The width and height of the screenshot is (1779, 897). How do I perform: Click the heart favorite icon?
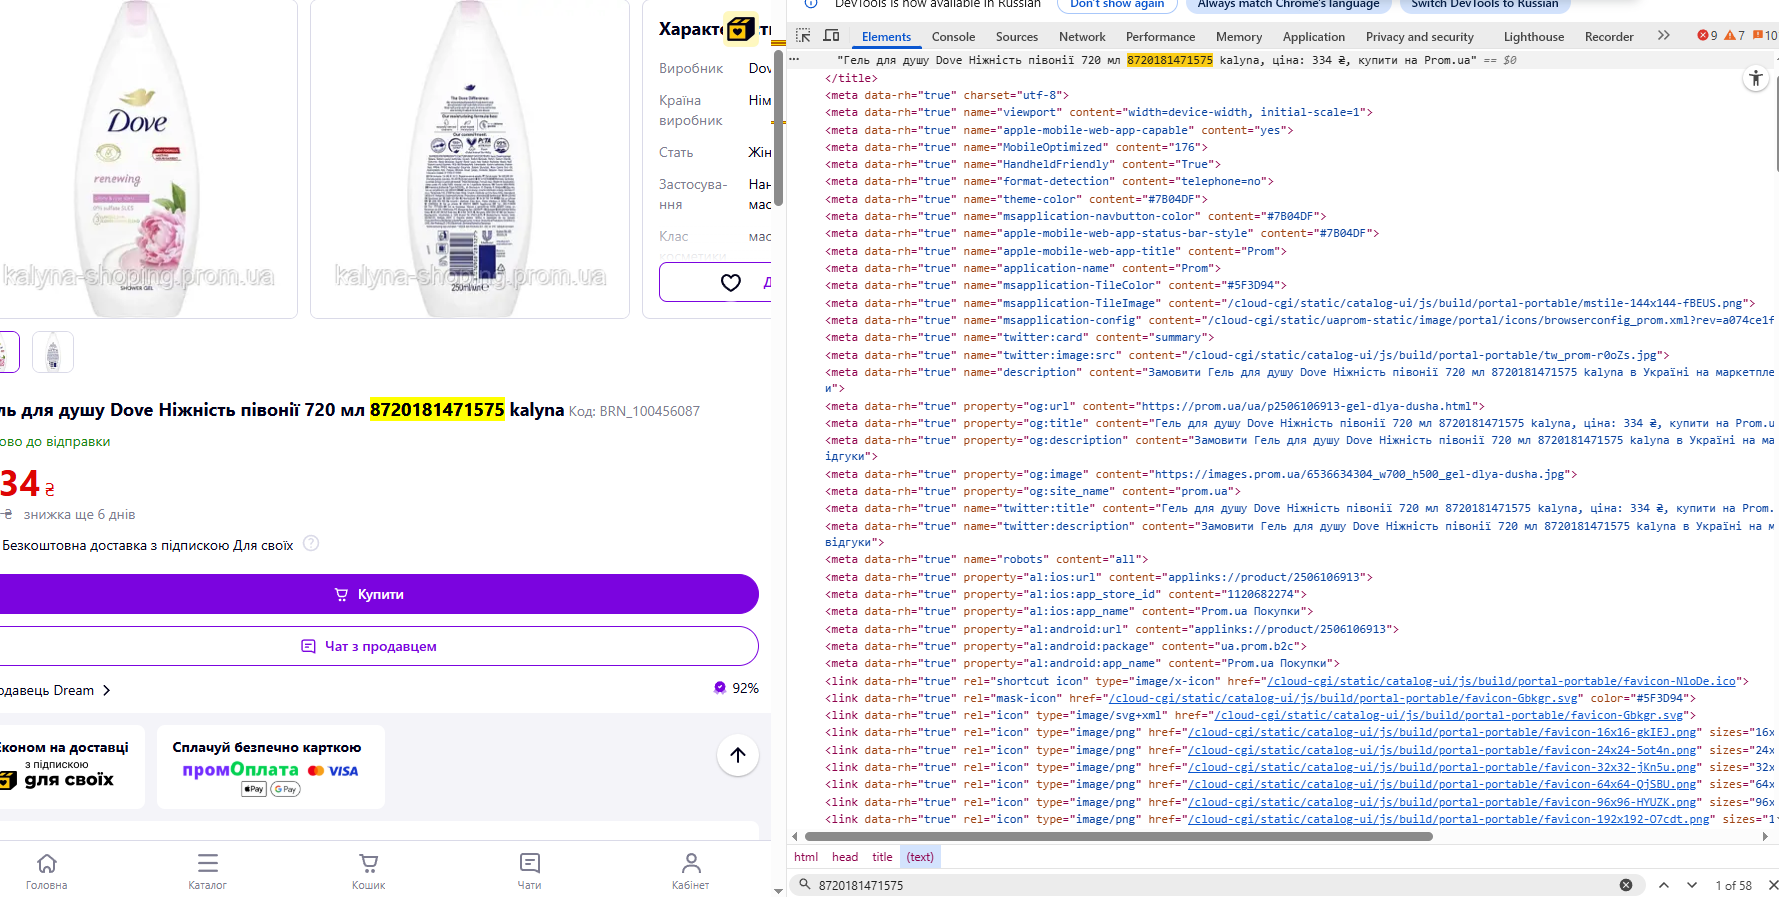pos(731,283)
